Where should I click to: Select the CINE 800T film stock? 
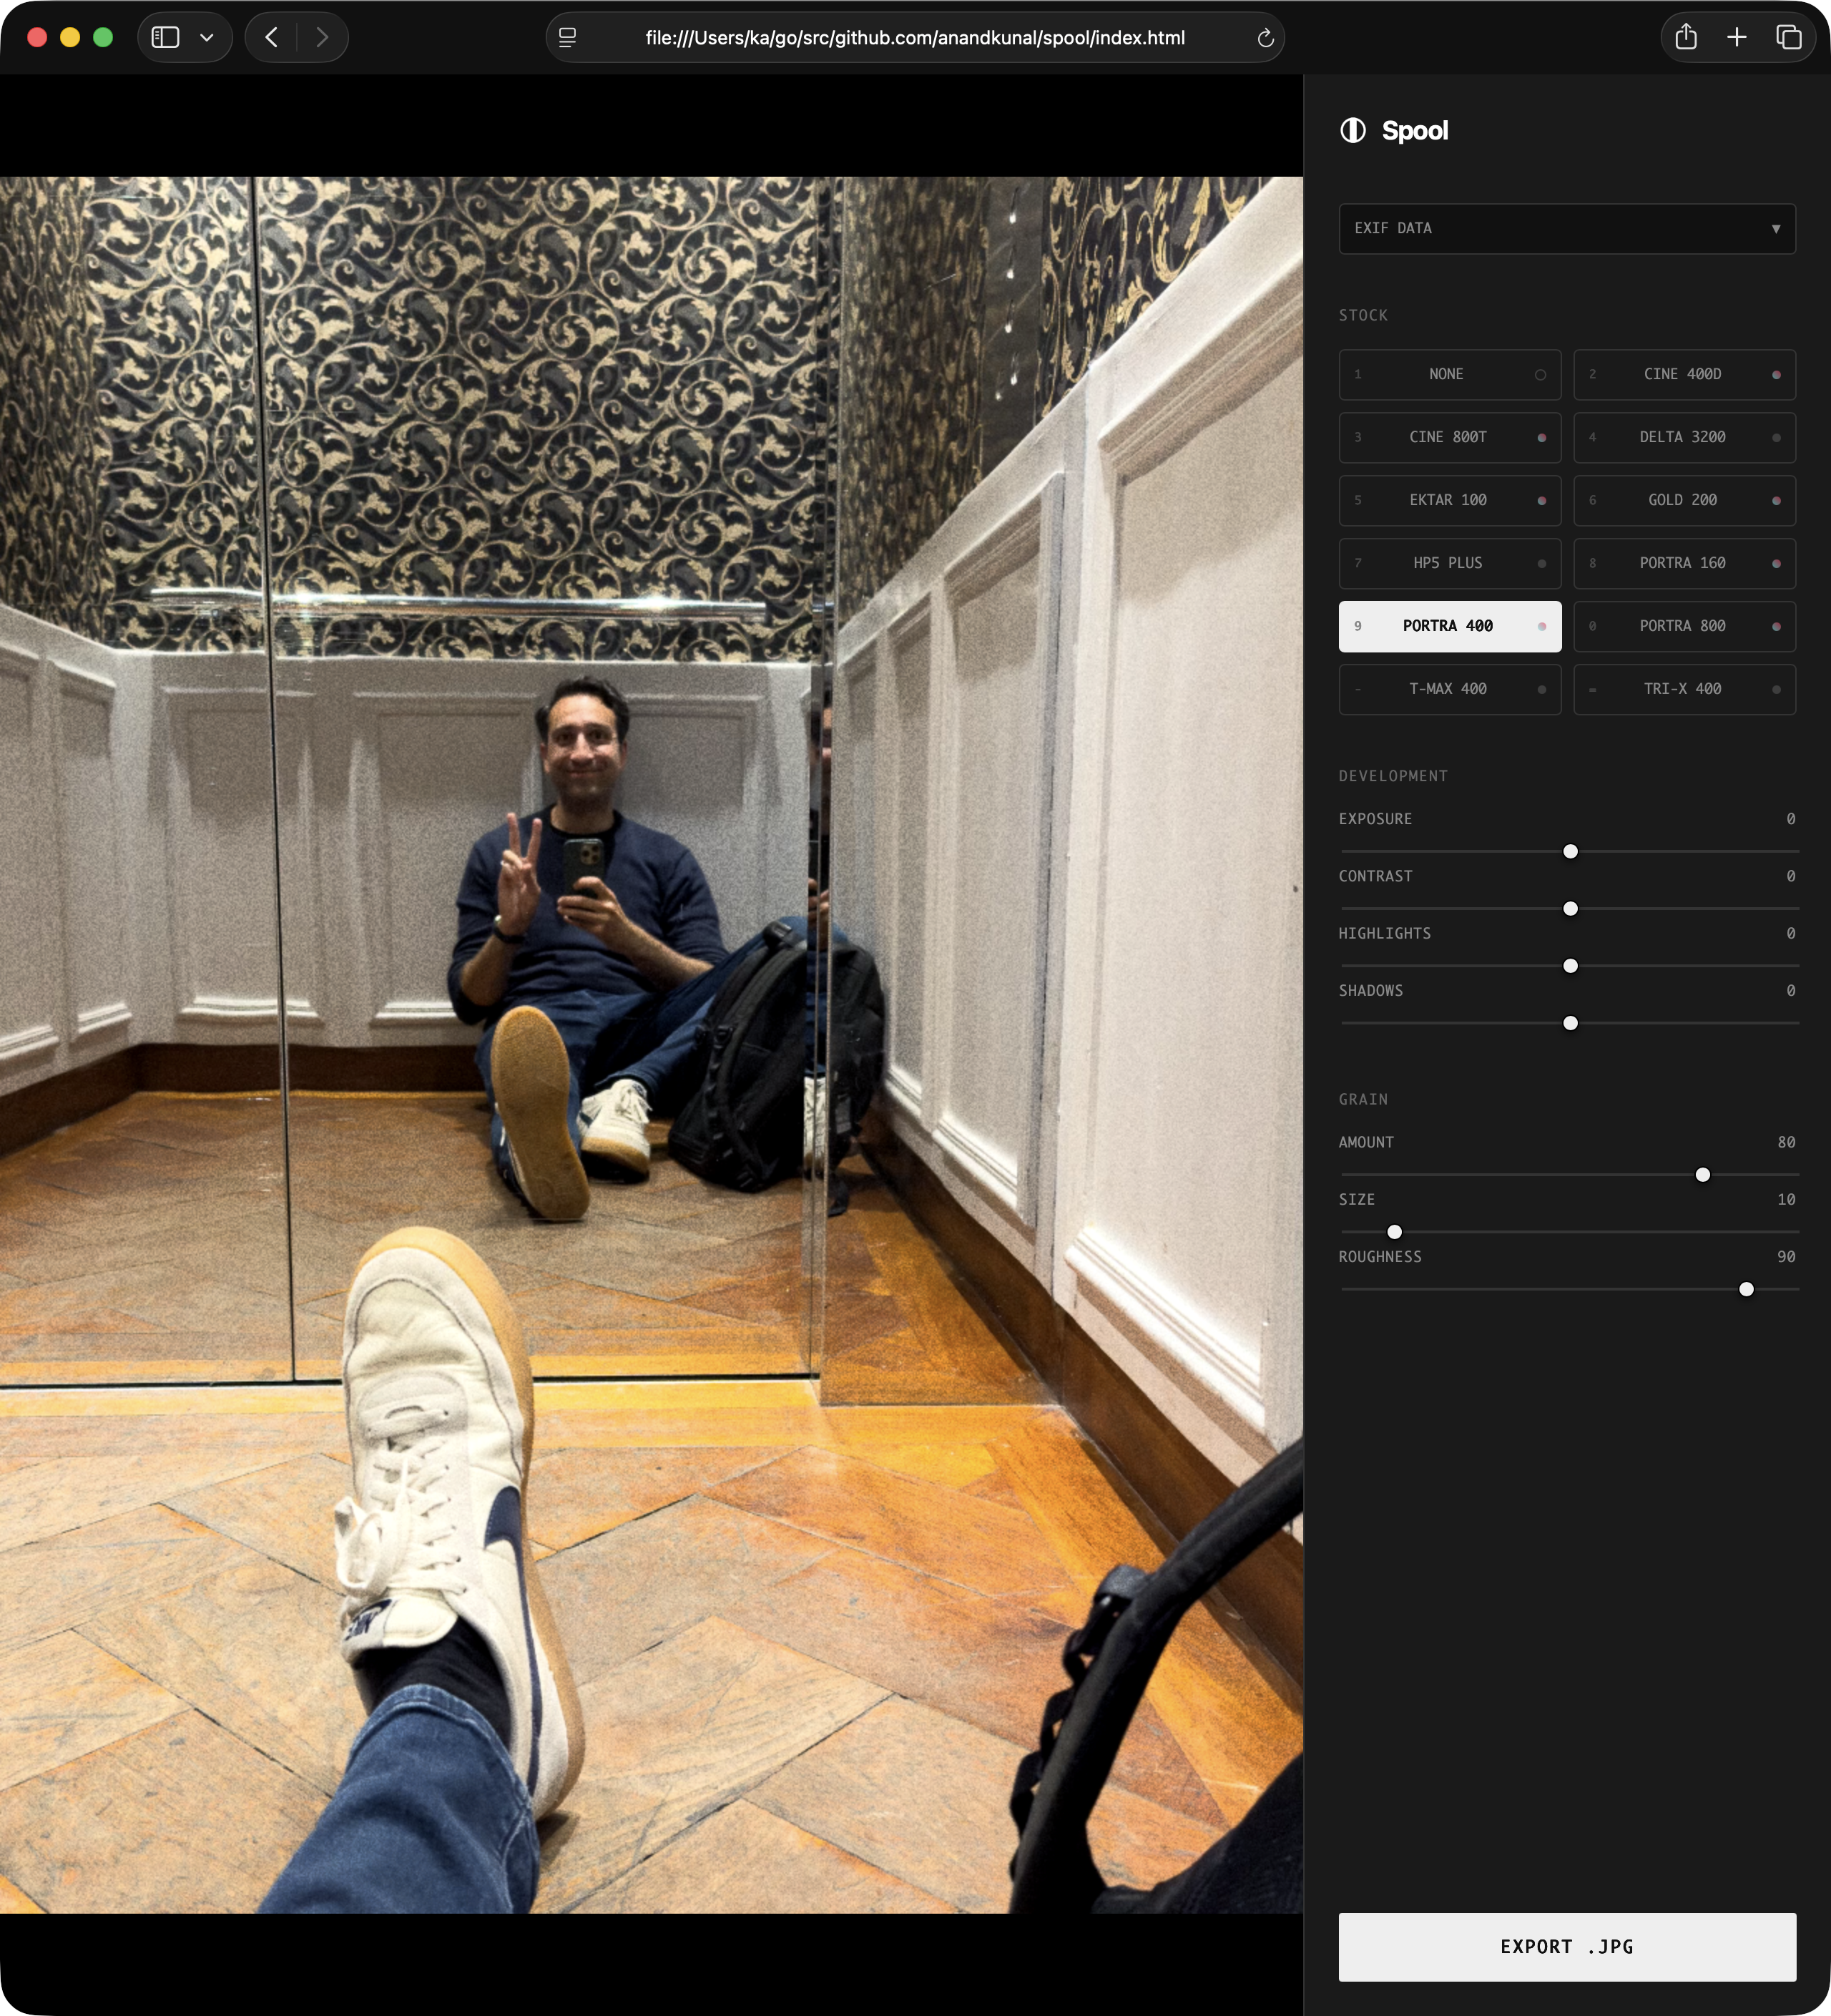pyautogui.click(x=1449, y=437)
